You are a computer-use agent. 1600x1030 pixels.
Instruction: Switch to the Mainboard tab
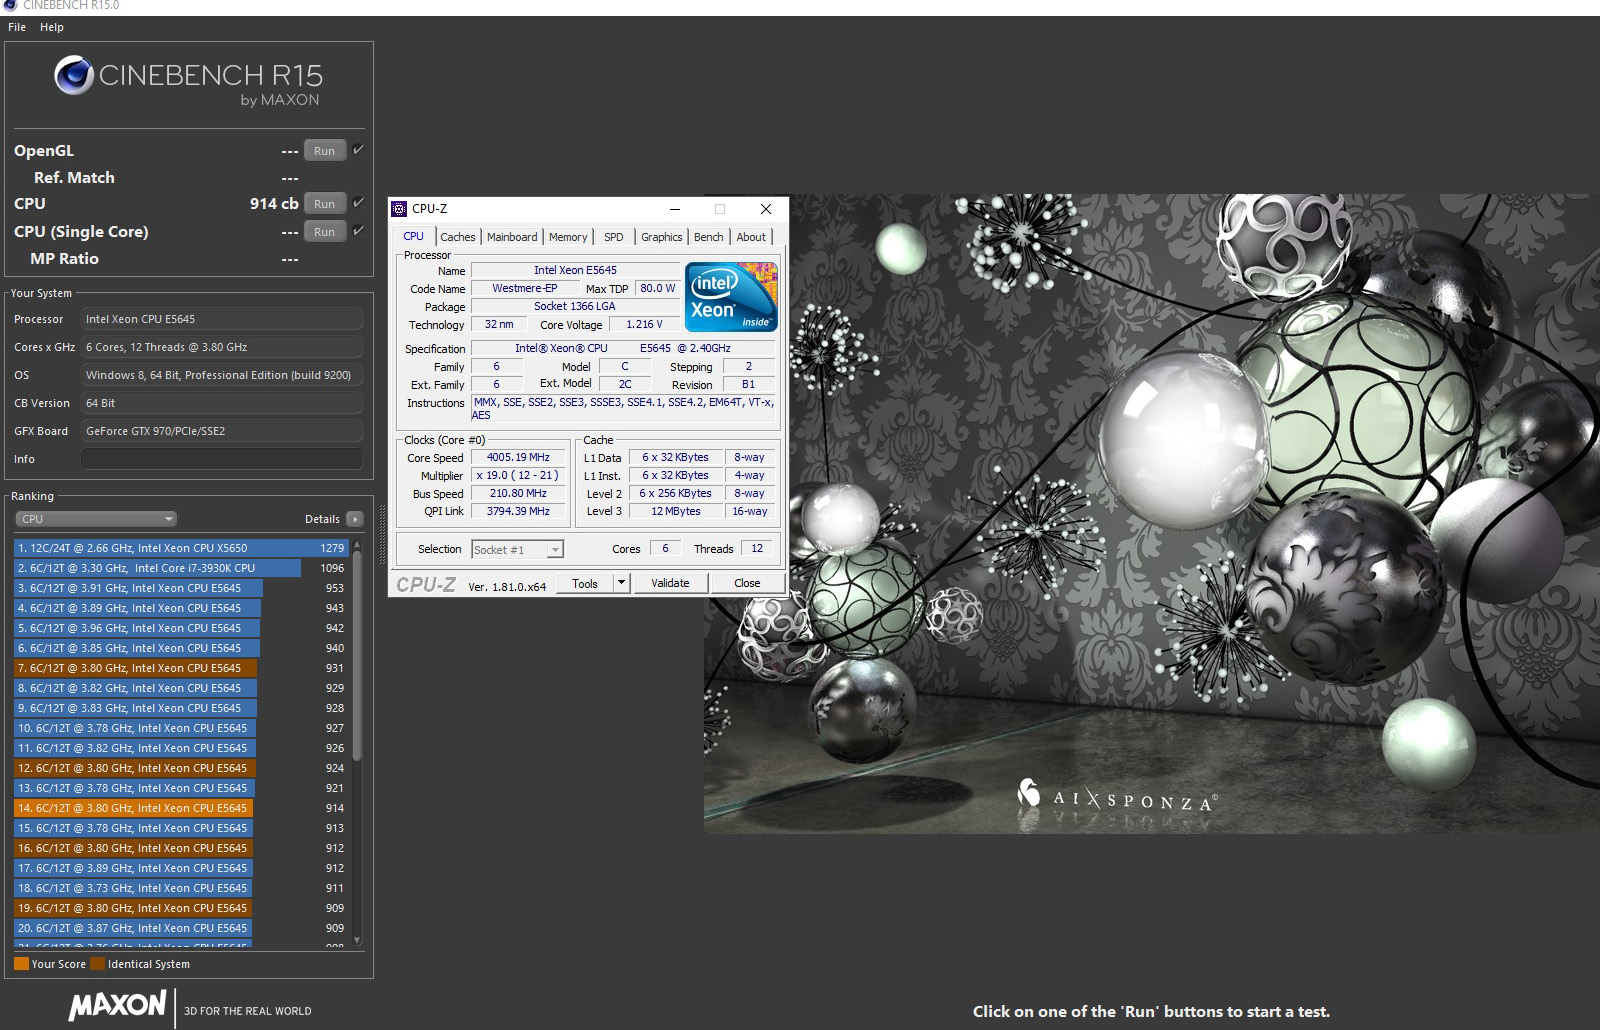pyautogui.click(x=512, y=237)
